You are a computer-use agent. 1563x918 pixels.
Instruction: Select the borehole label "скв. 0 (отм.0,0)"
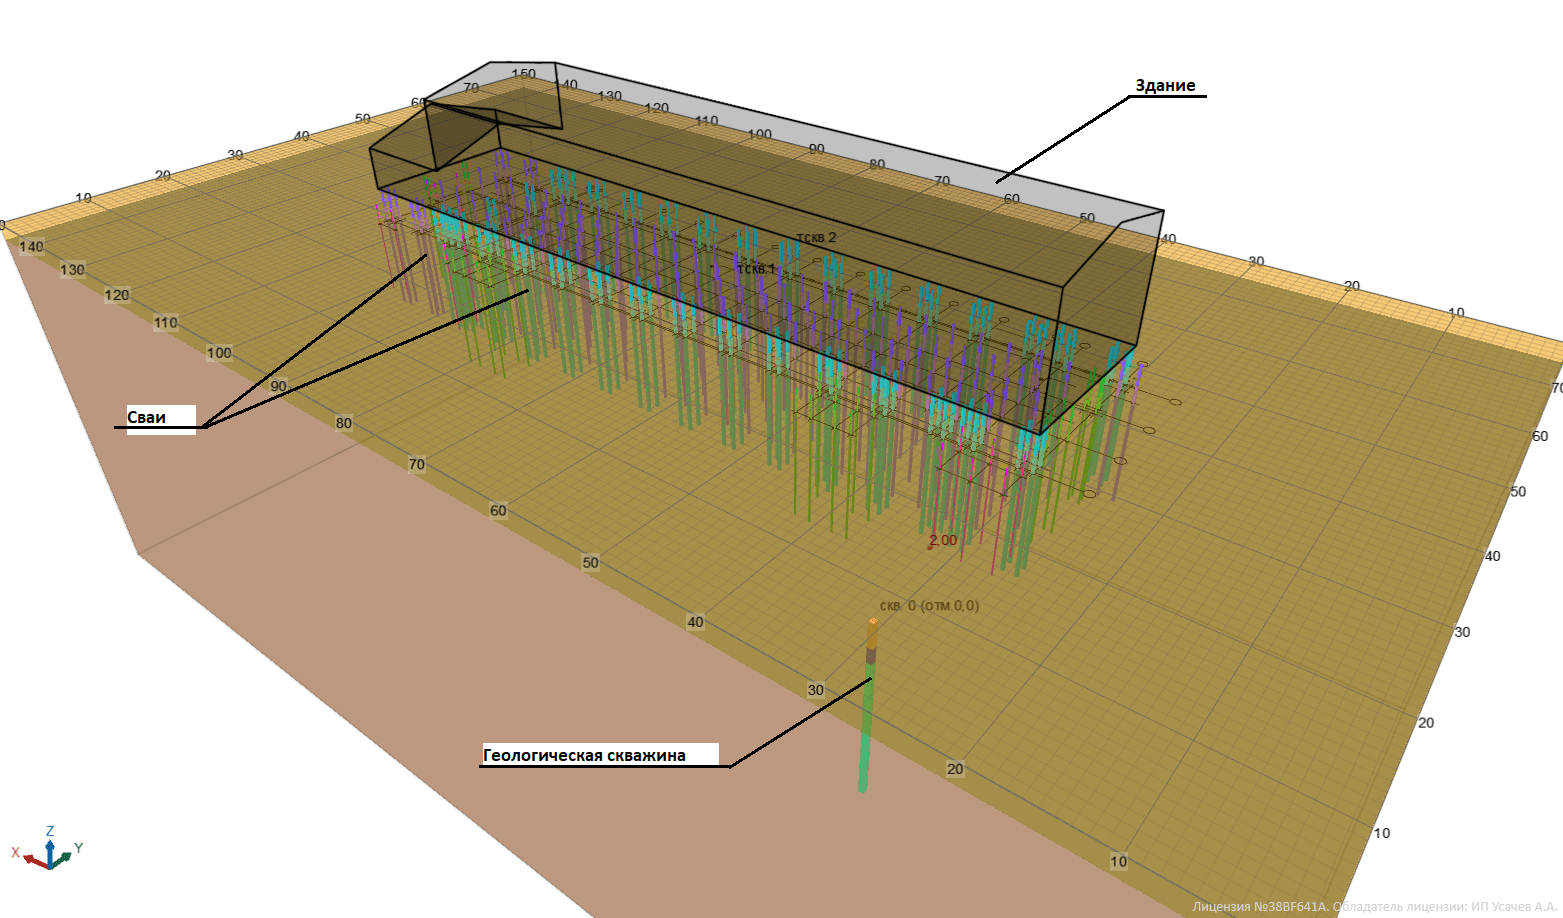coord(929,606)
